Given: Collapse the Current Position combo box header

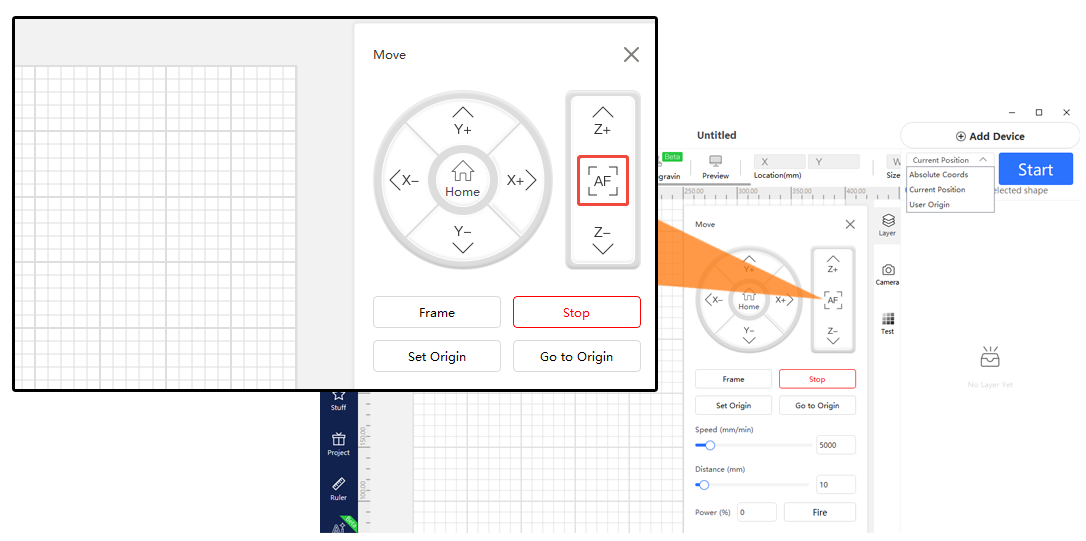Looking at the screenshot, I should (x=950, y=160).
